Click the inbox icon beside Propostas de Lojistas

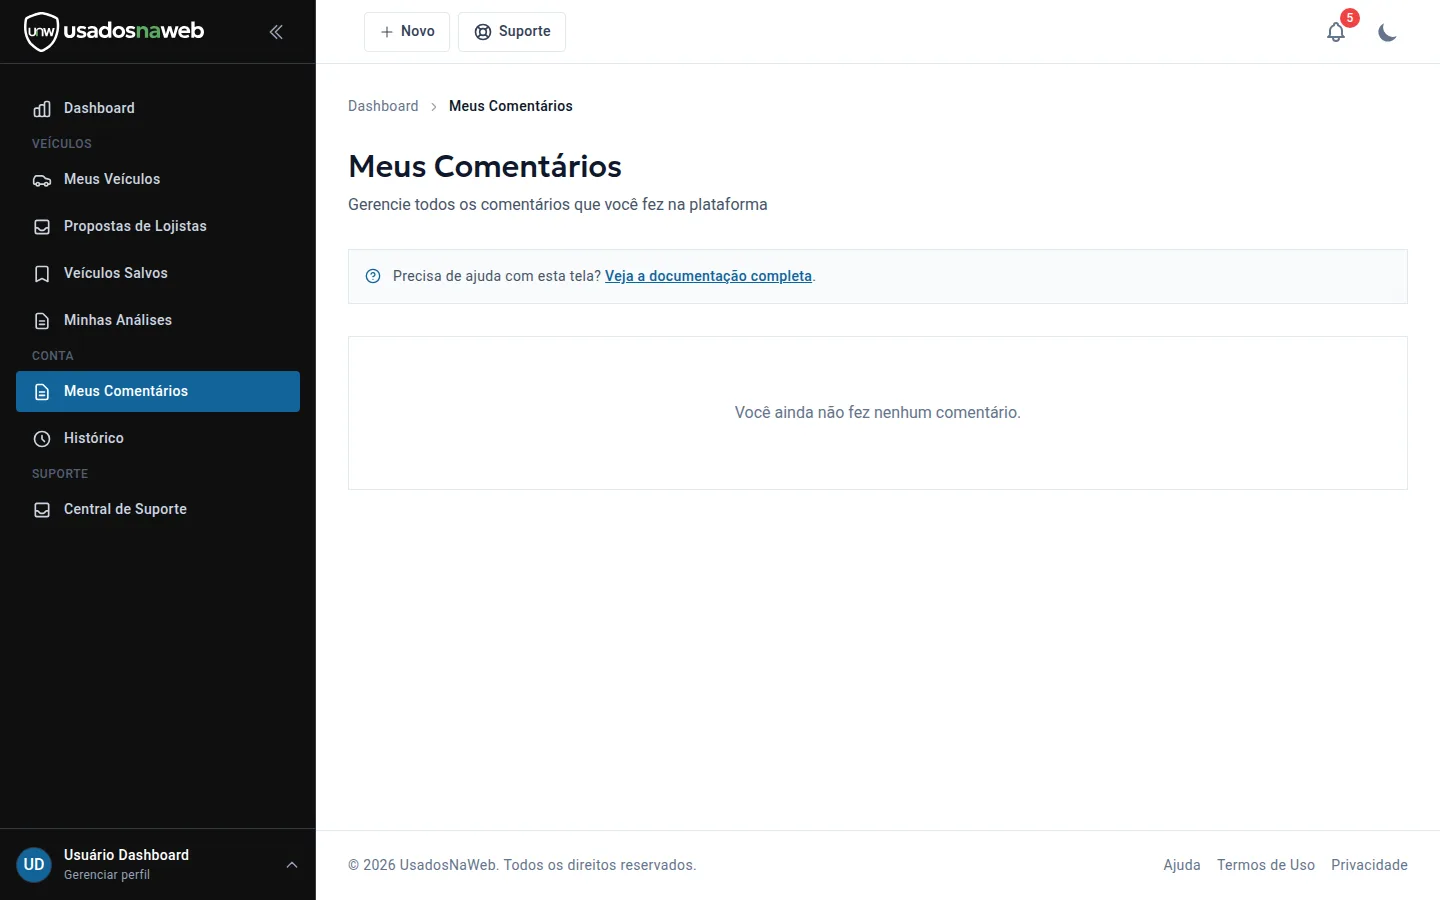pyautogui.click(x=42, y=227)
